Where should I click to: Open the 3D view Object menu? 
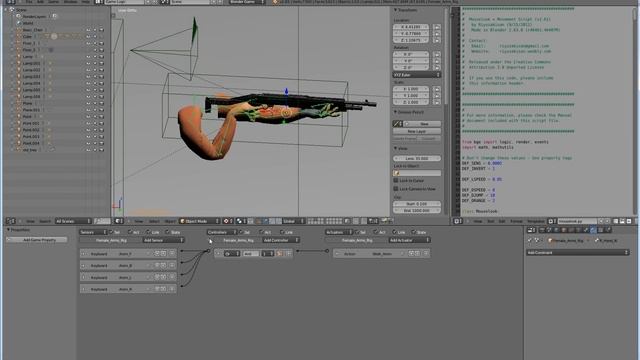(x=170, y=221)
